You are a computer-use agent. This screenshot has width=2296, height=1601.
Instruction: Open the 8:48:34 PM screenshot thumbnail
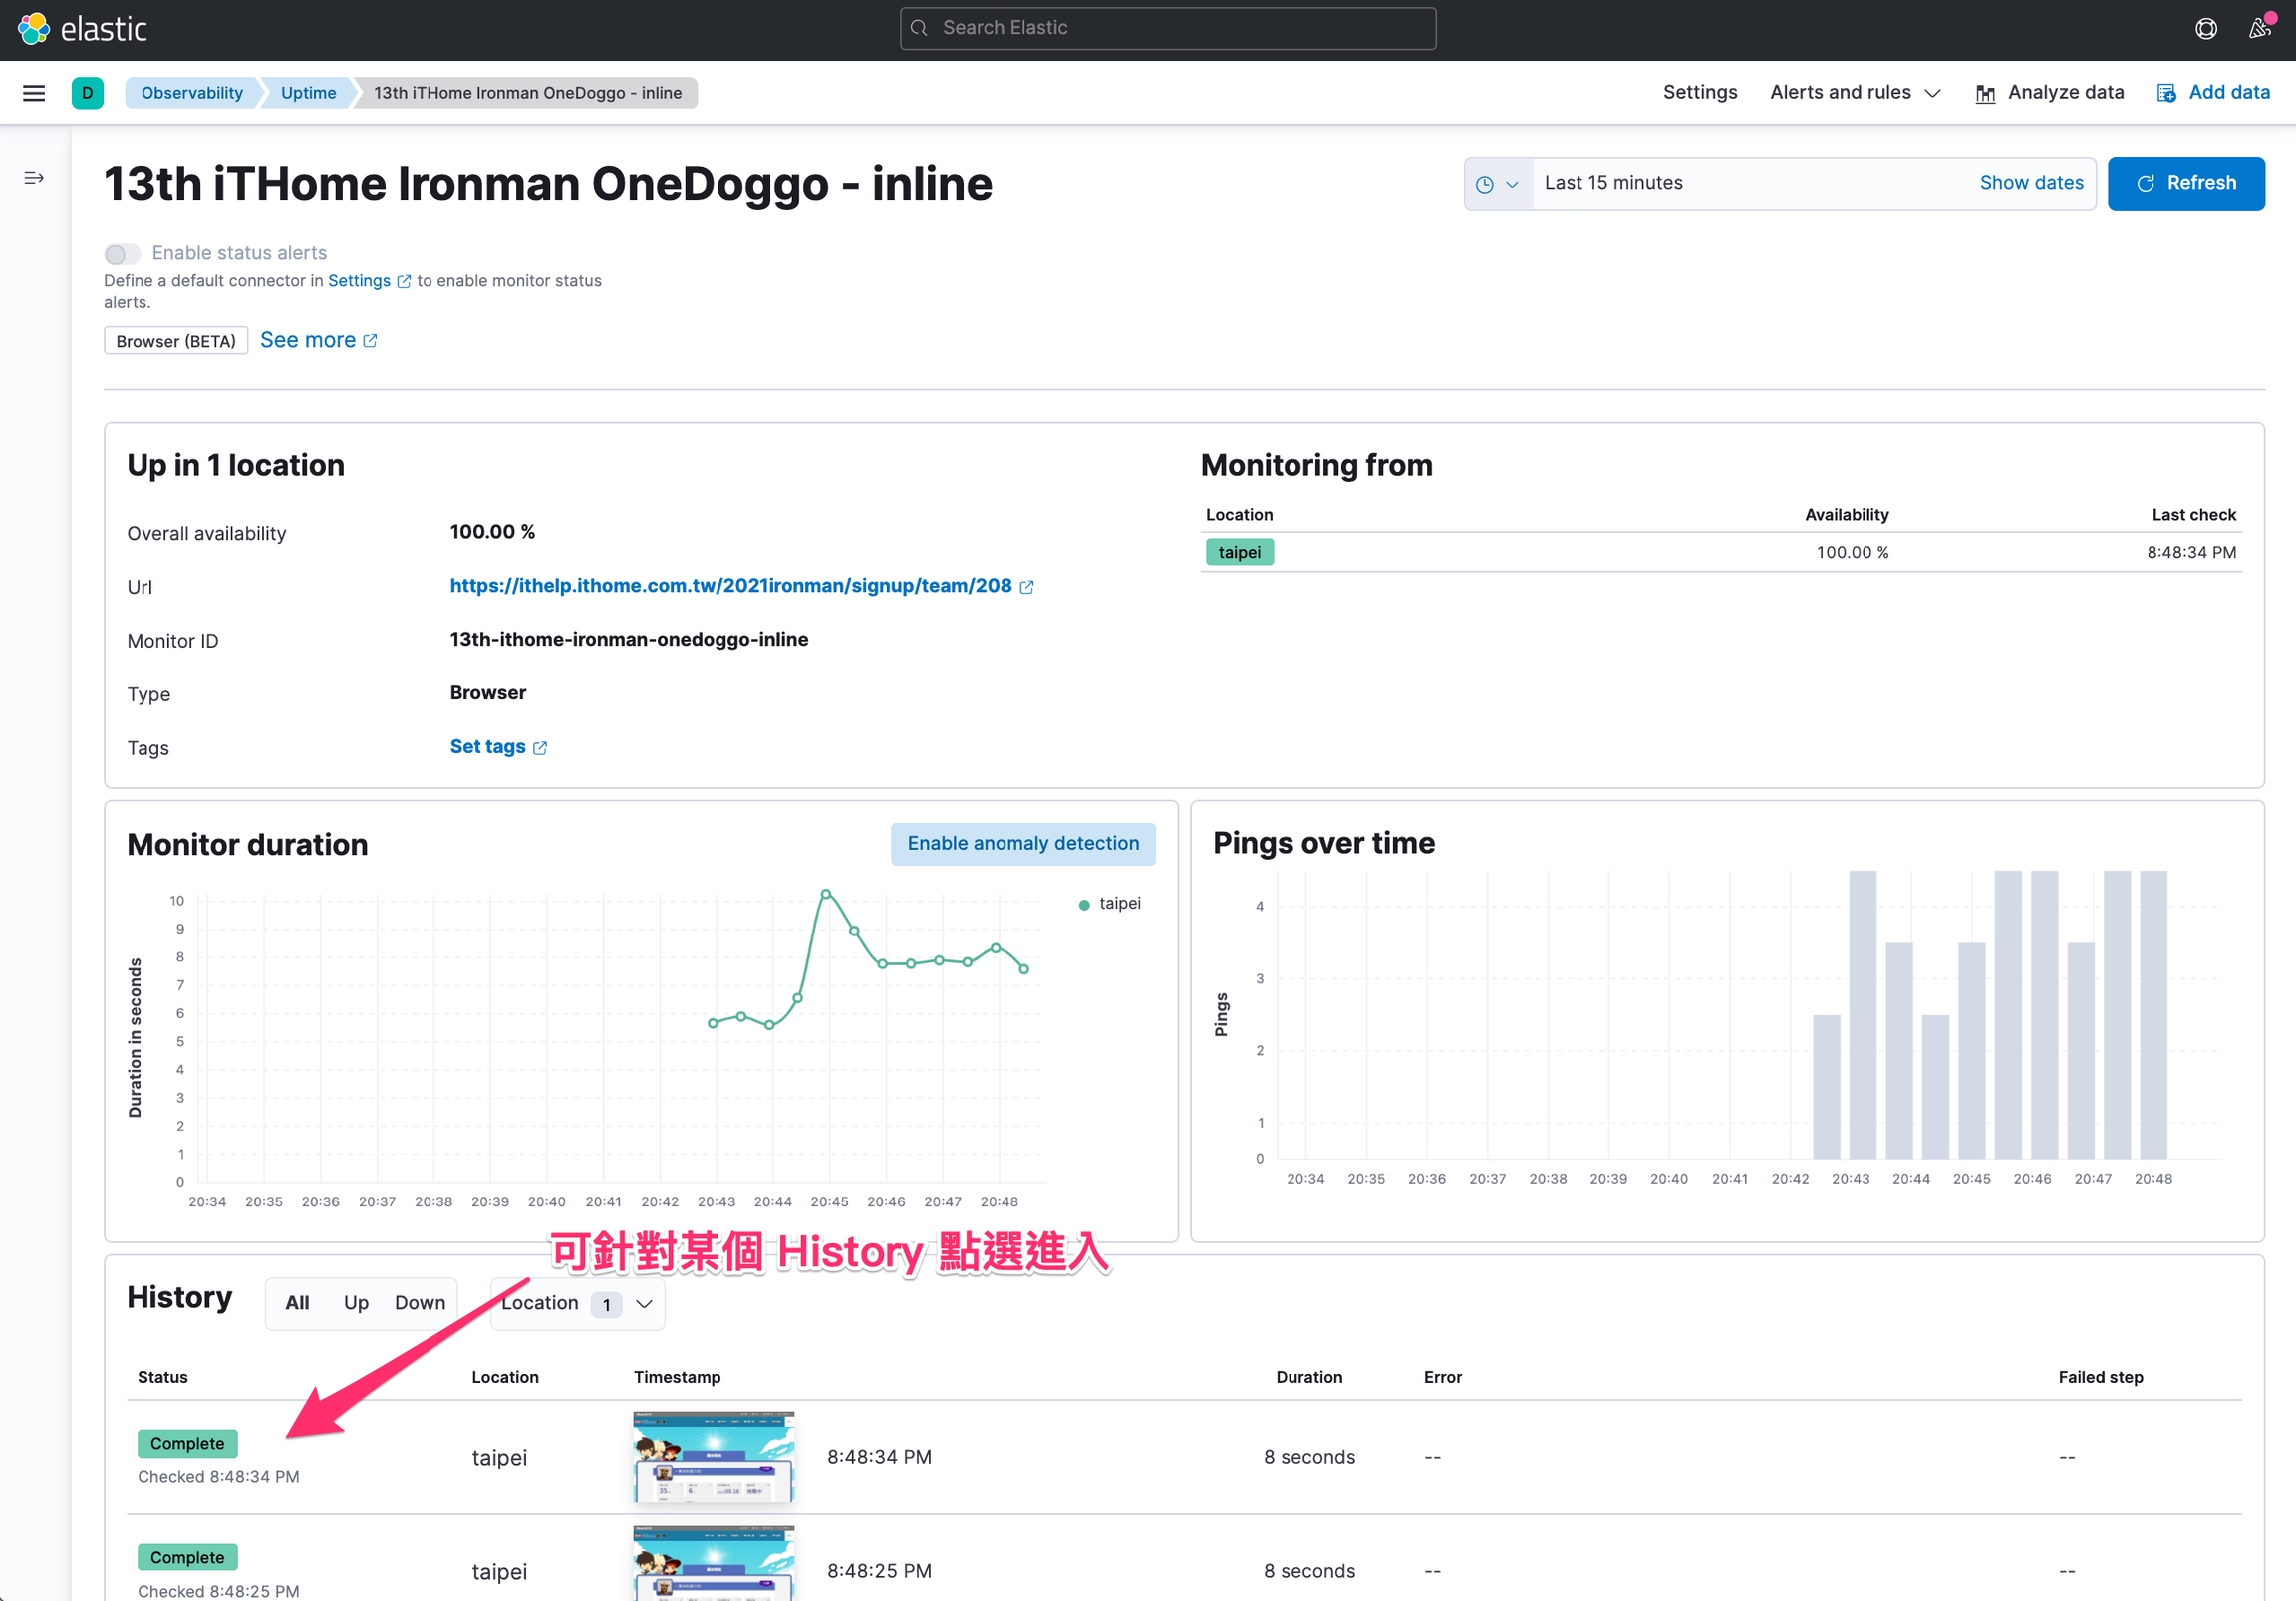click(x=714, y=1458)
